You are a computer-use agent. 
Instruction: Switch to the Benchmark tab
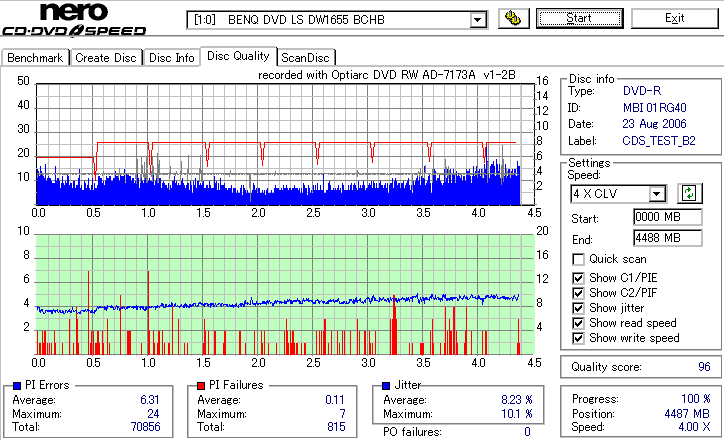35,58
